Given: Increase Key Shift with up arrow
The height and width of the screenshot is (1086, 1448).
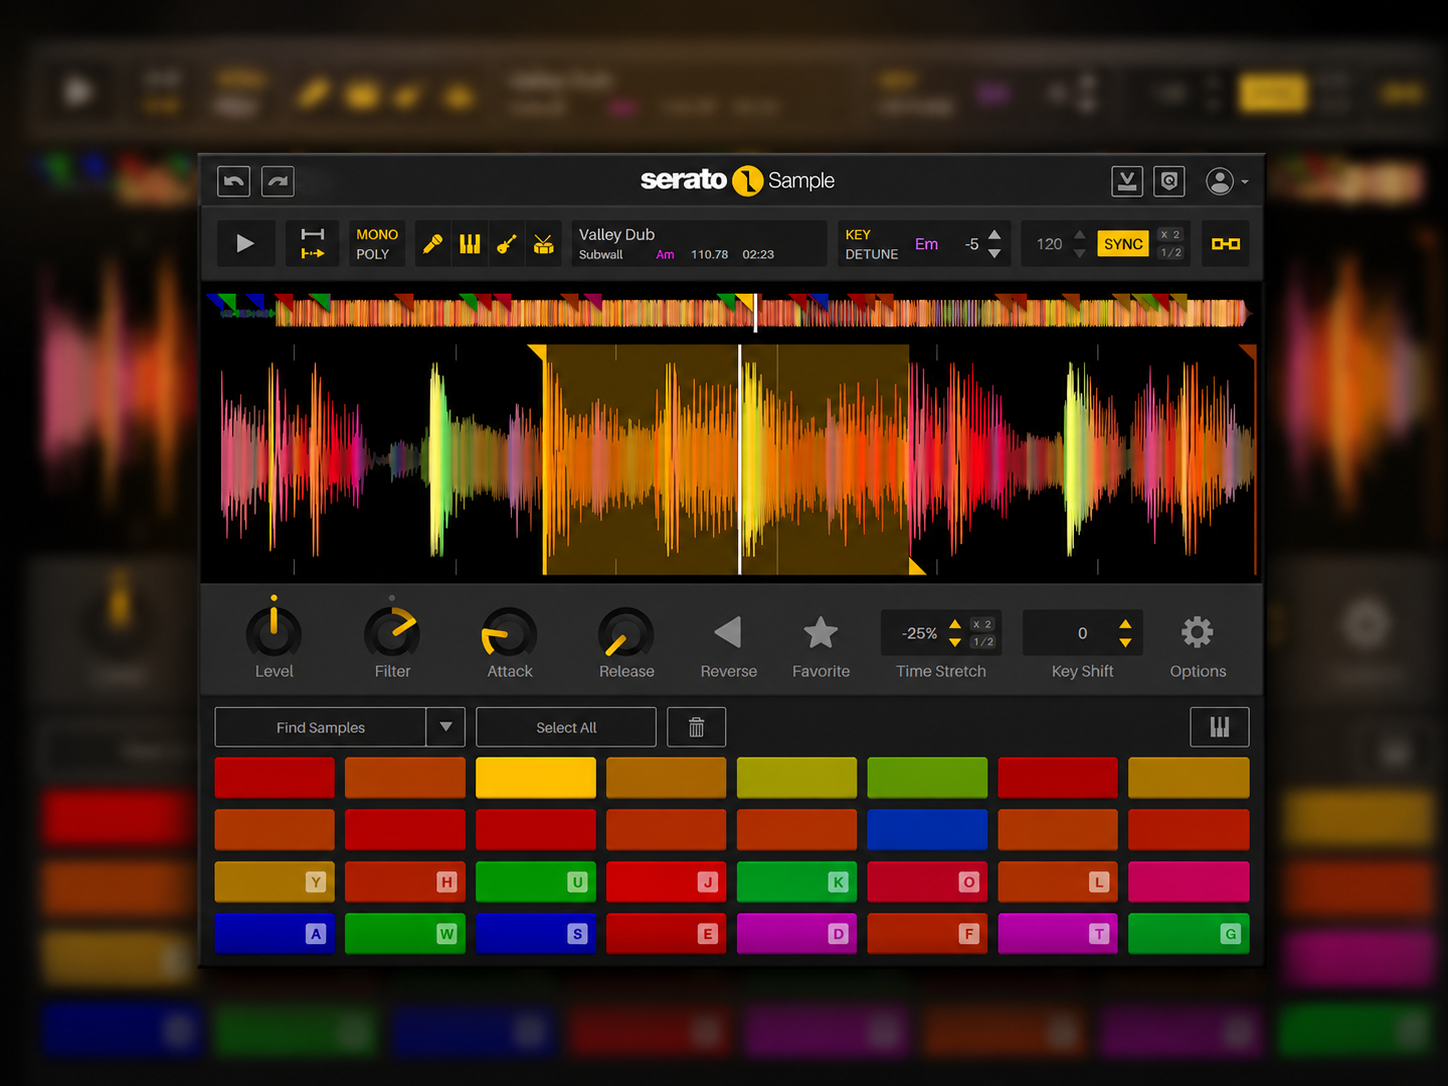Looking at the screenshot, I should [x=1125, y=624].
